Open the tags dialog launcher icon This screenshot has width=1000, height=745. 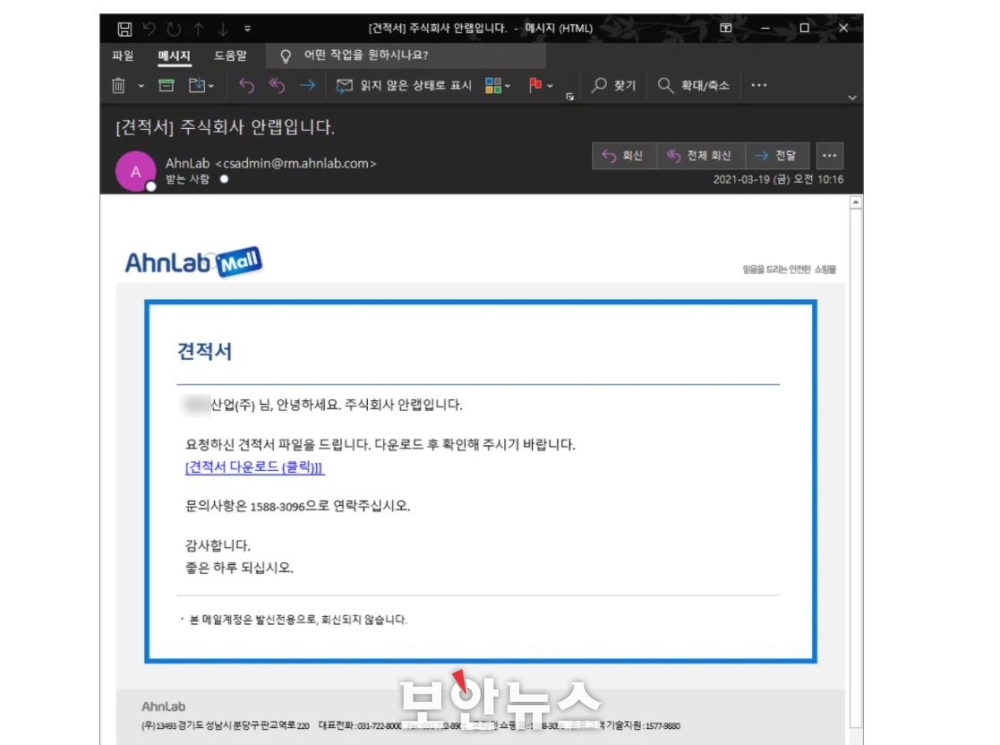click(570, 96)
